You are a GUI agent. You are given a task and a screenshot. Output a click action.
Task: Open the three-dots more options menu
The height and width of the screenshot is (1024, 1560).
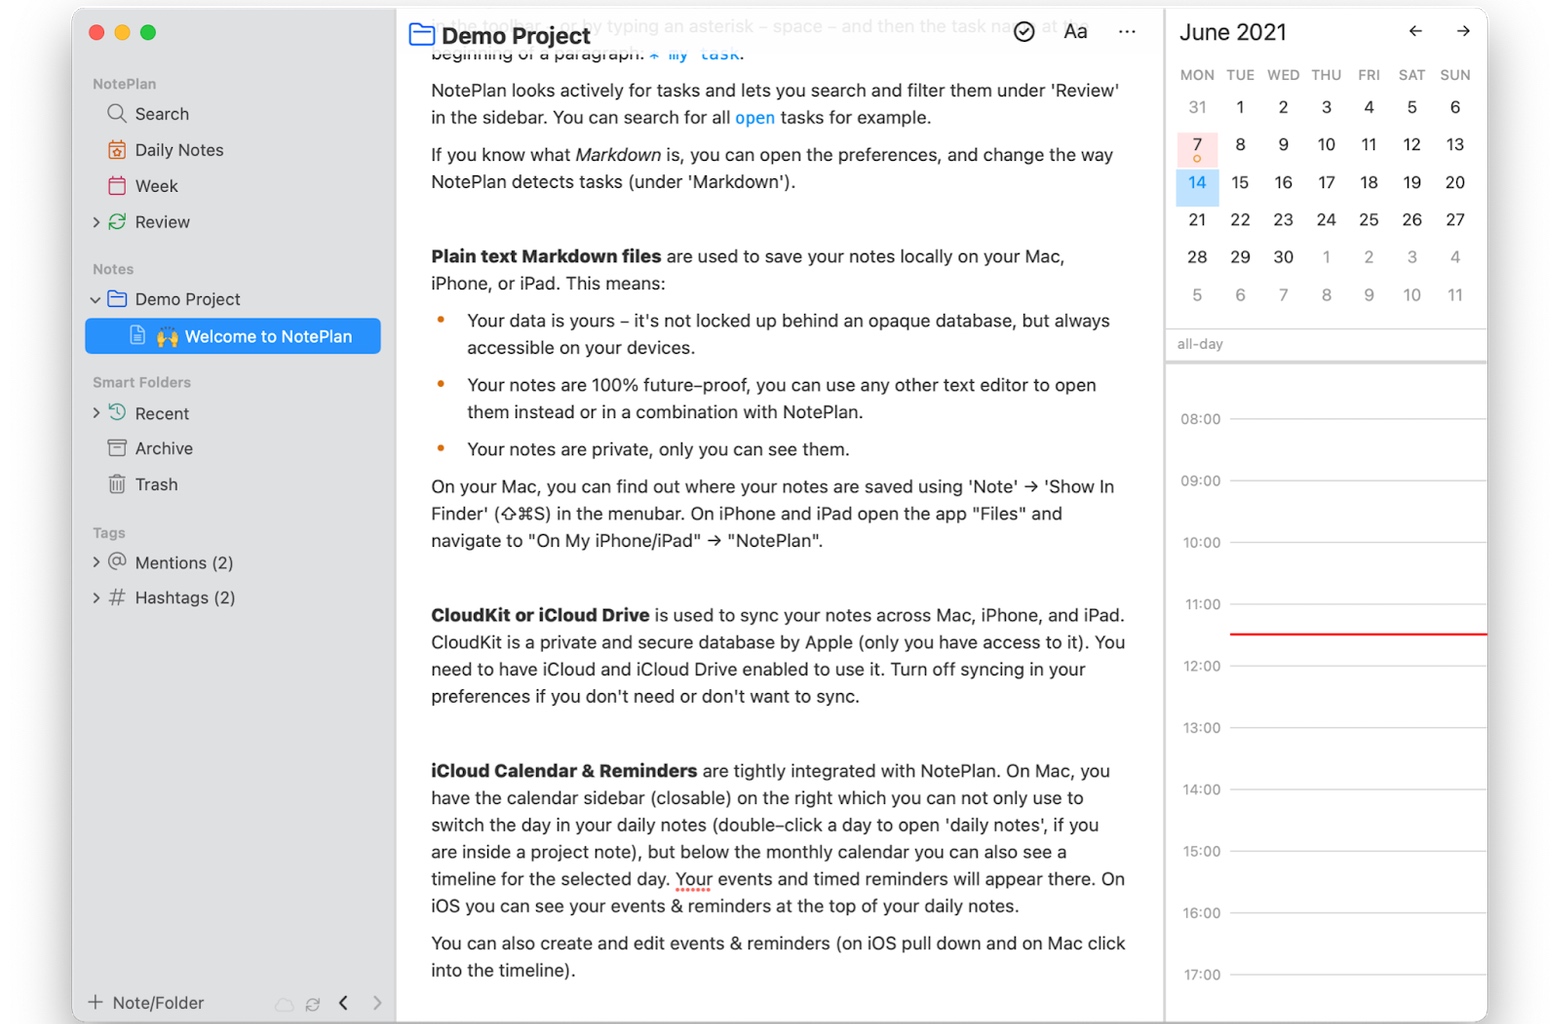(1127, 32)
